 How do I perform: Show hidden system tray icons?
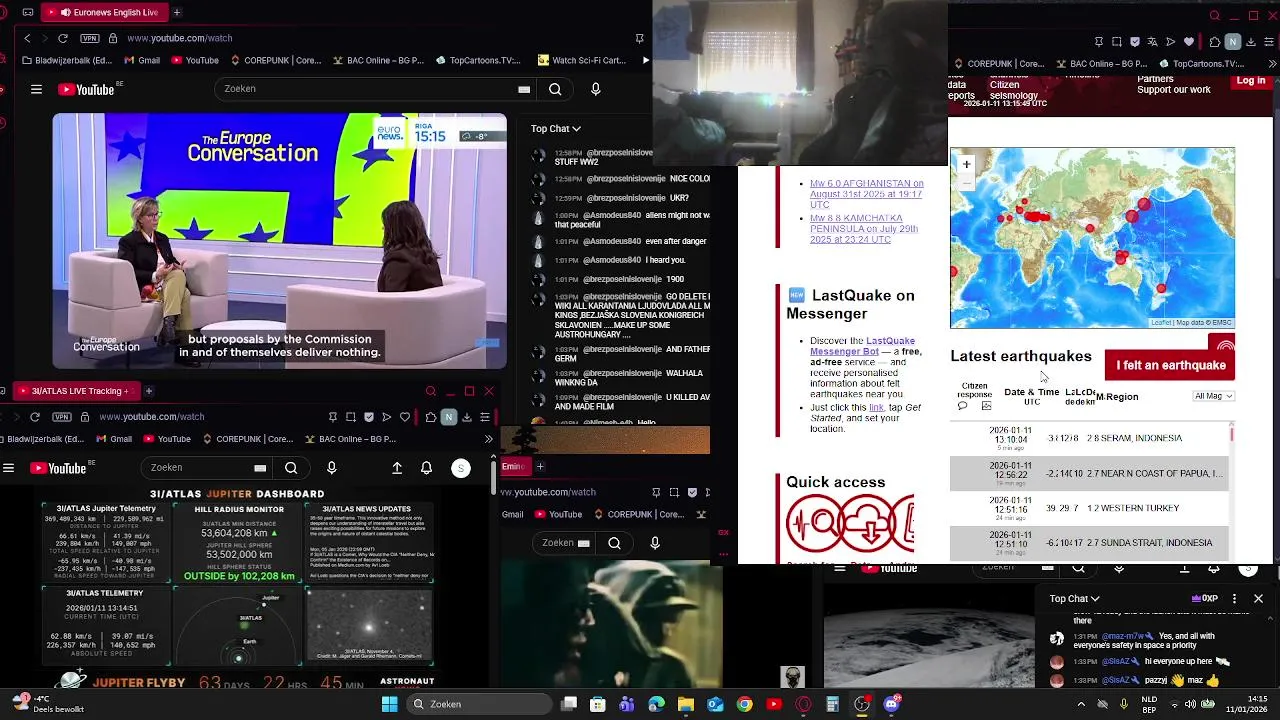pyautogui.click(x=1081, y=704)
